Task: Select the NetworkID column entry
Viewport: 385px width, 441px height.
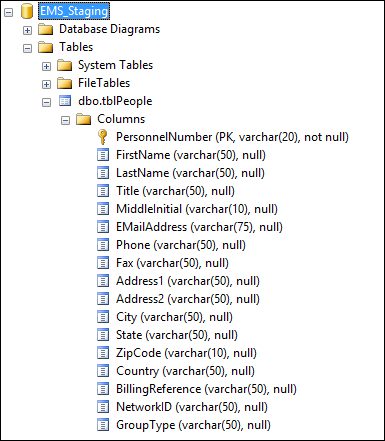Action: tap(192, 407)
